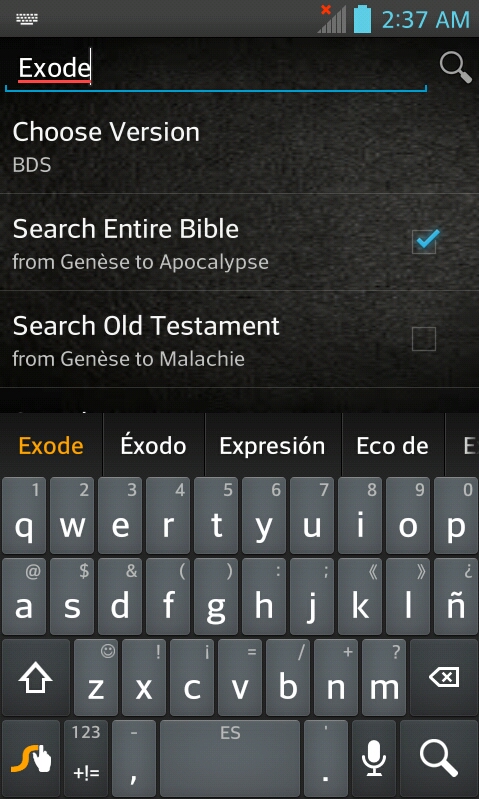Tap the keyboard's search magnifier key
This screenshot has width=479, height=799.
click(439, 758)
